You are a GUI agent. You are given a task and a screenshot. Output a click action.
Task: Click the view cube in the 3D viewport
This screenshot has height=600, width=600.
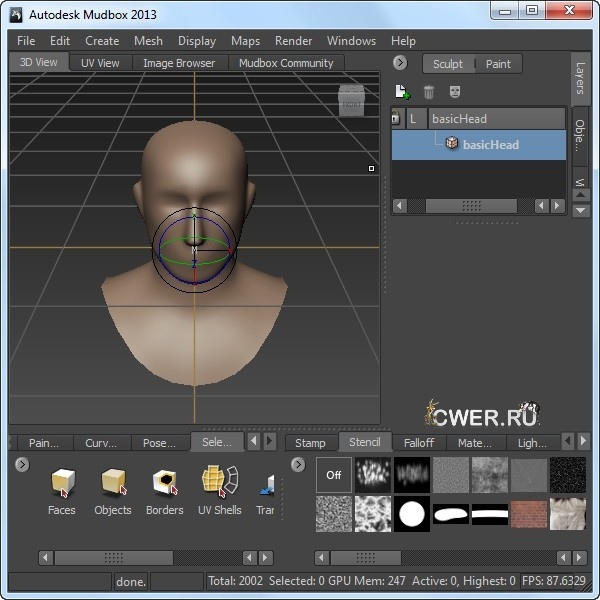tap(351, 99)
